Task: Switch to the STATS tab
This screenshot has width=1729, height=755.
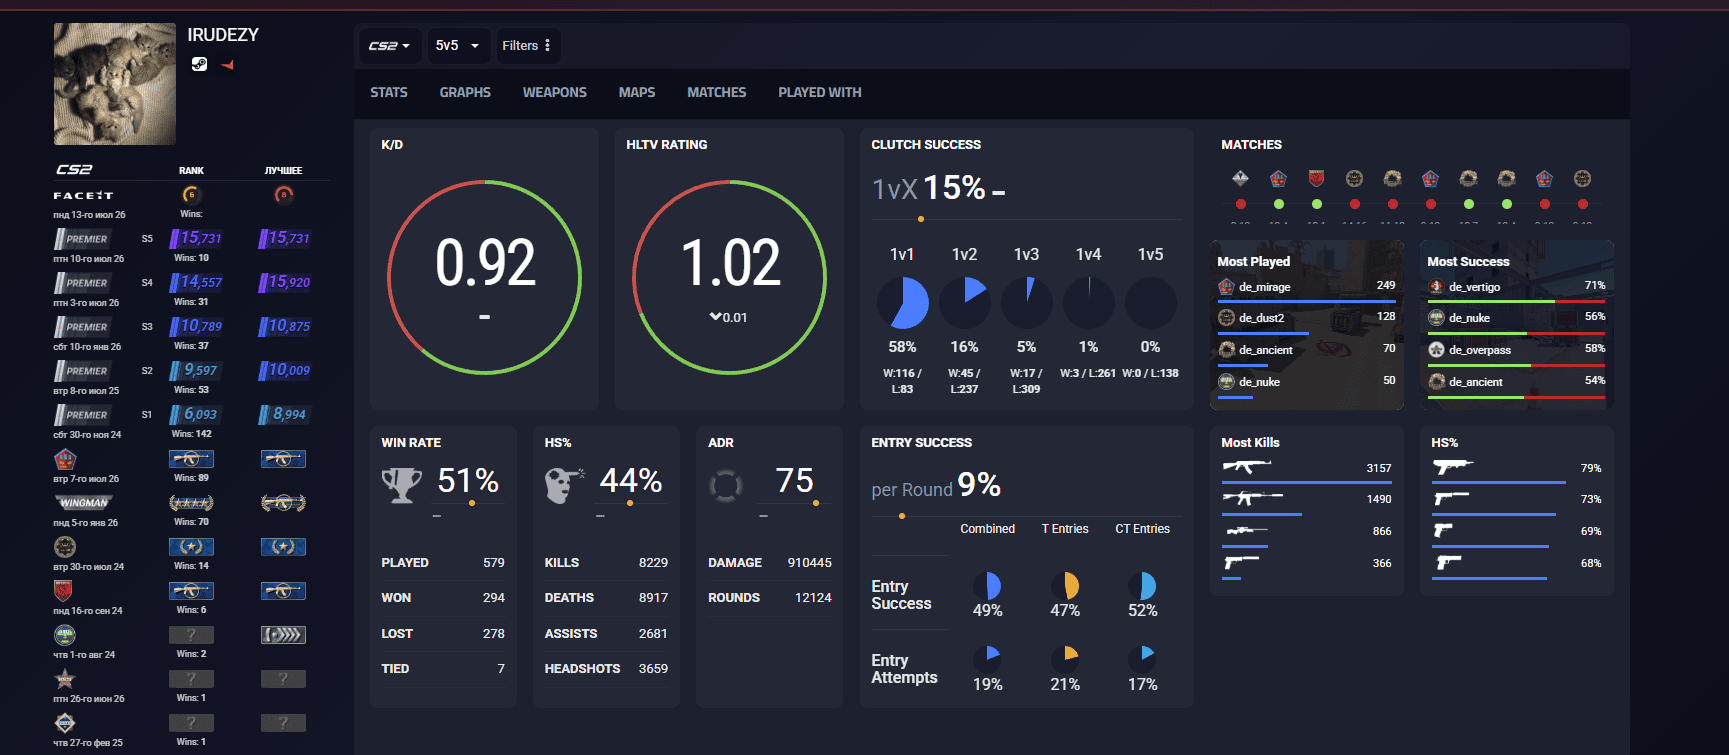Action: tap(389, 92)
